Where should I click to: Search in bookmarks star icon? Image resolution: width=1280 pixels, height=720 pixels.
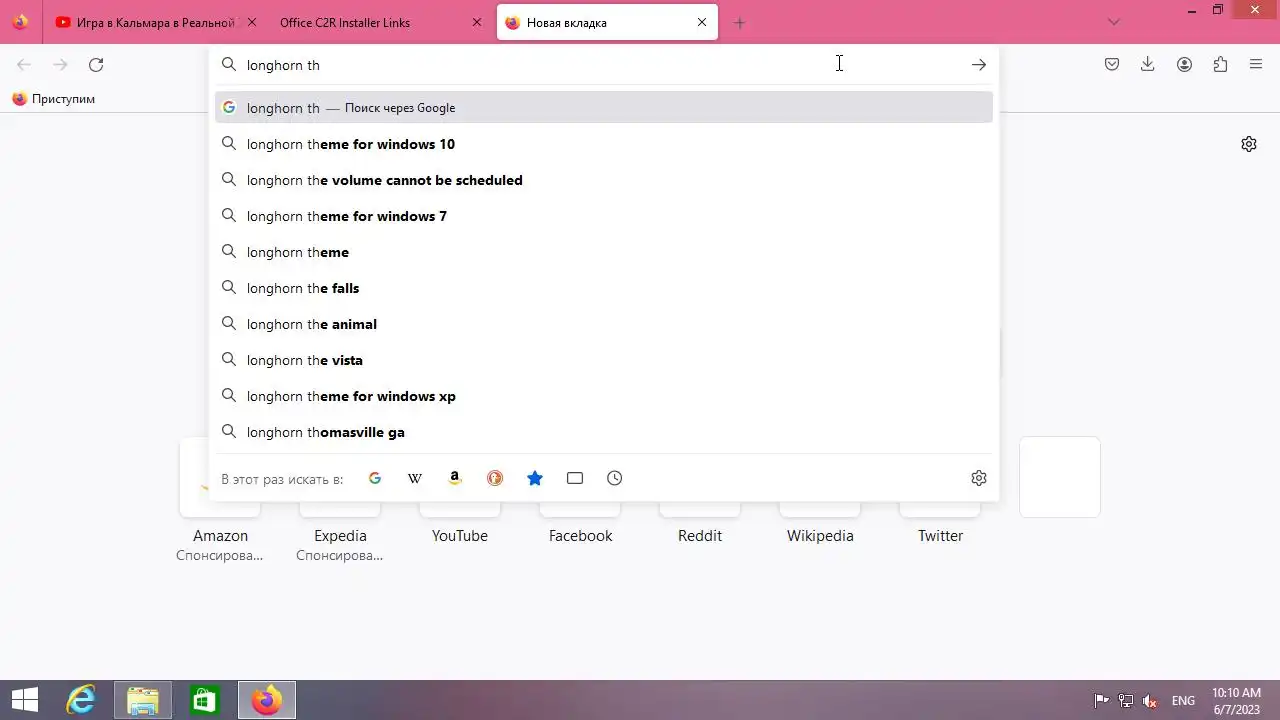click(x=535, y=478)
